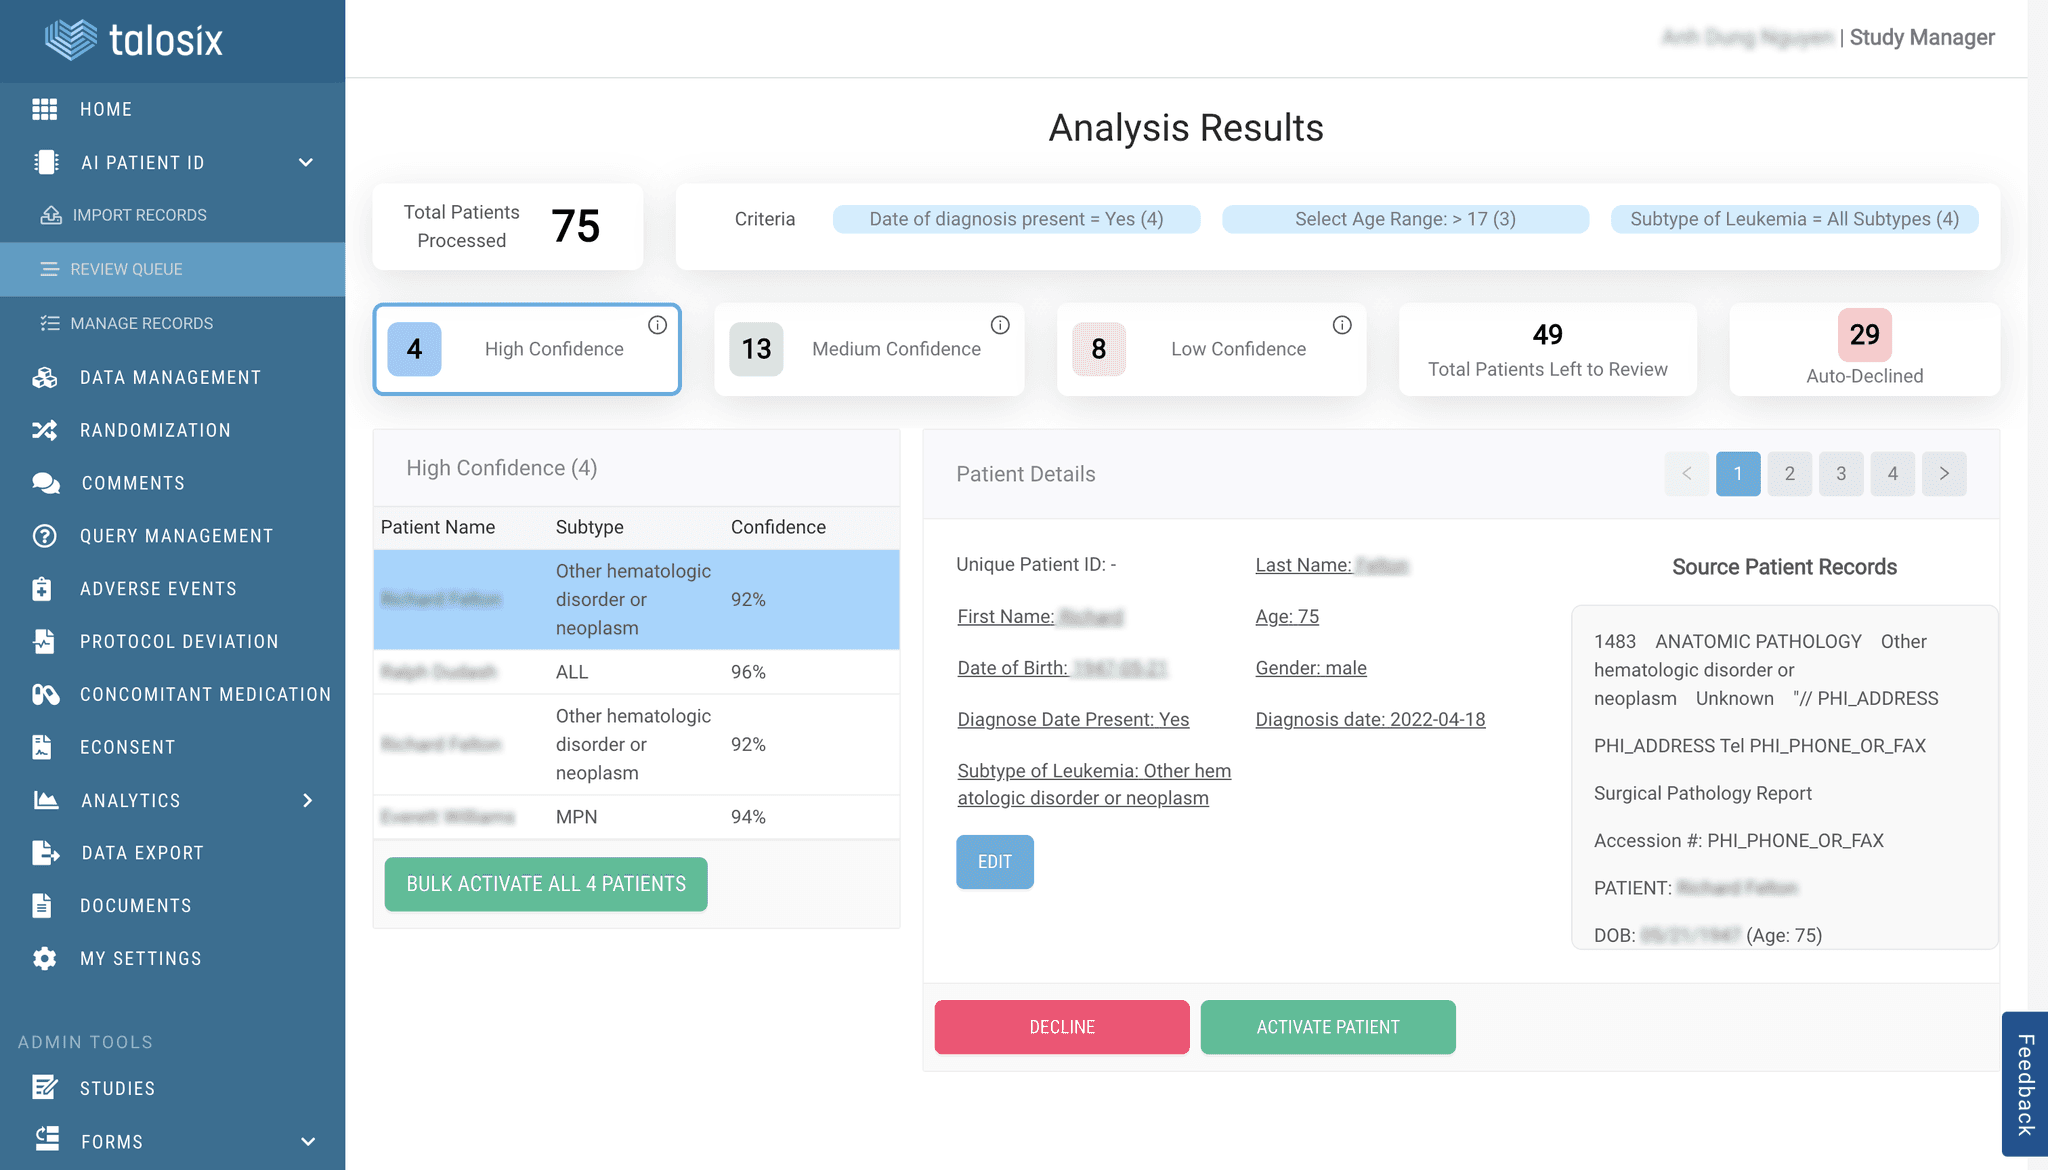Switch to the Low Confidence view

click(1210, 349)
